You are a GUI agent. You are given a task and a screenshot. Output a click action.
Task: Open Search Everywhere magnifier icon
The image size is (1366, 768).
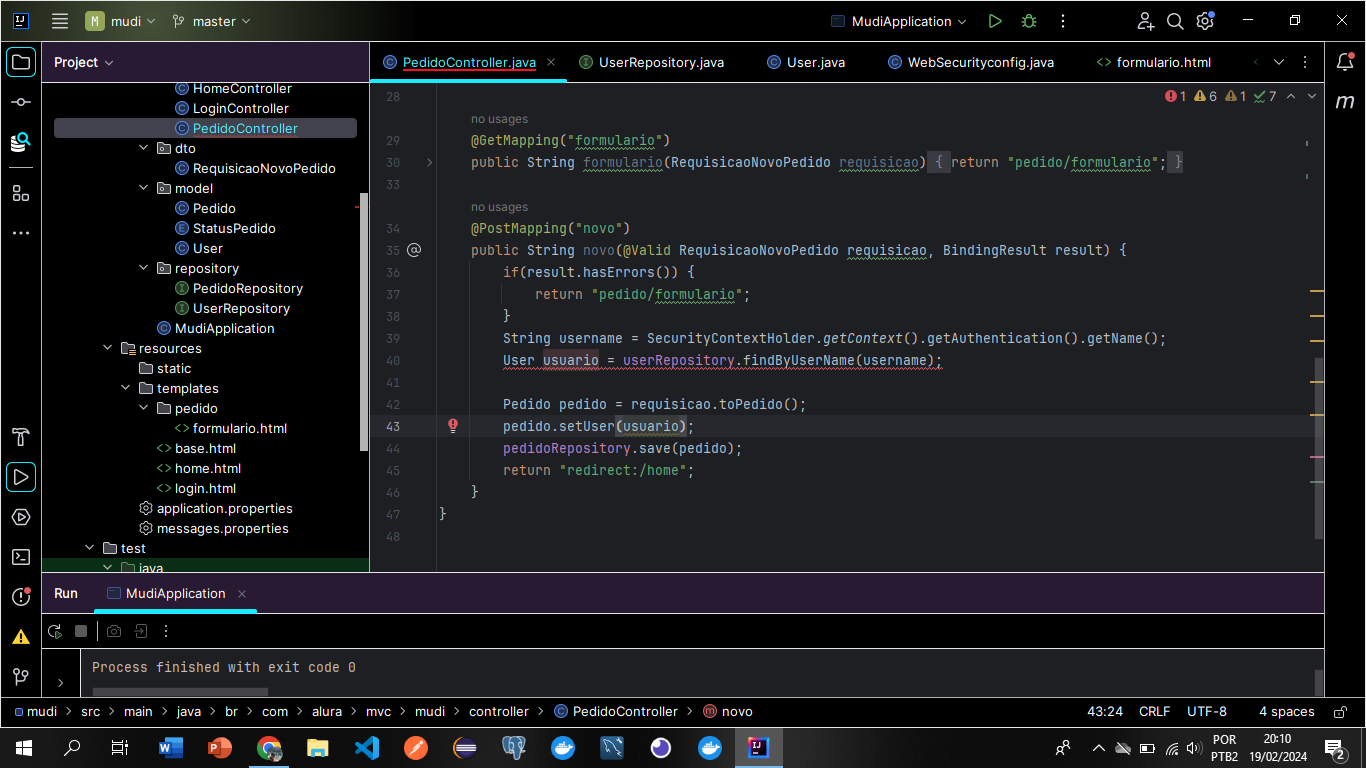[x=1176, y=21]
